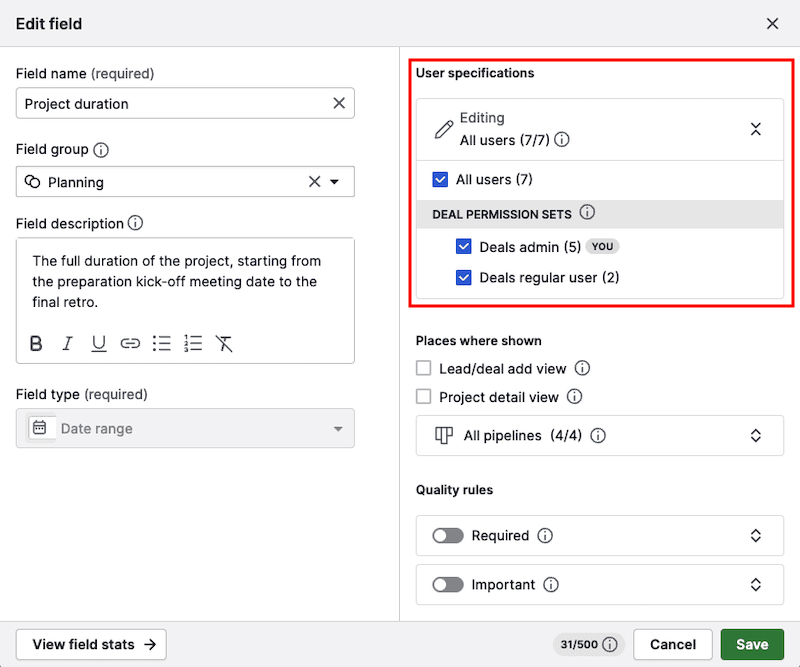The height and width of the screenshot is (667, 800).
Task: Add a numbered list to description
Action: (x=193, y=344)
